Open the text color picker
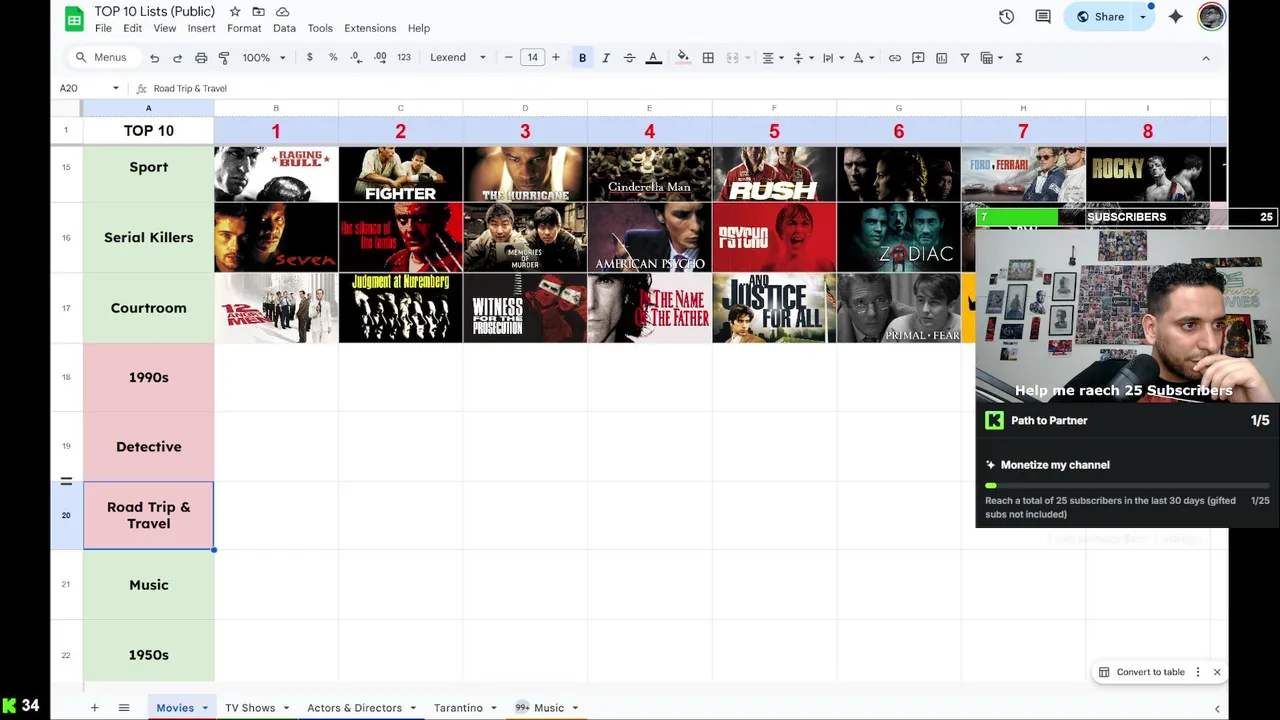The image size is (1280, 720). (x=653, y=58)
